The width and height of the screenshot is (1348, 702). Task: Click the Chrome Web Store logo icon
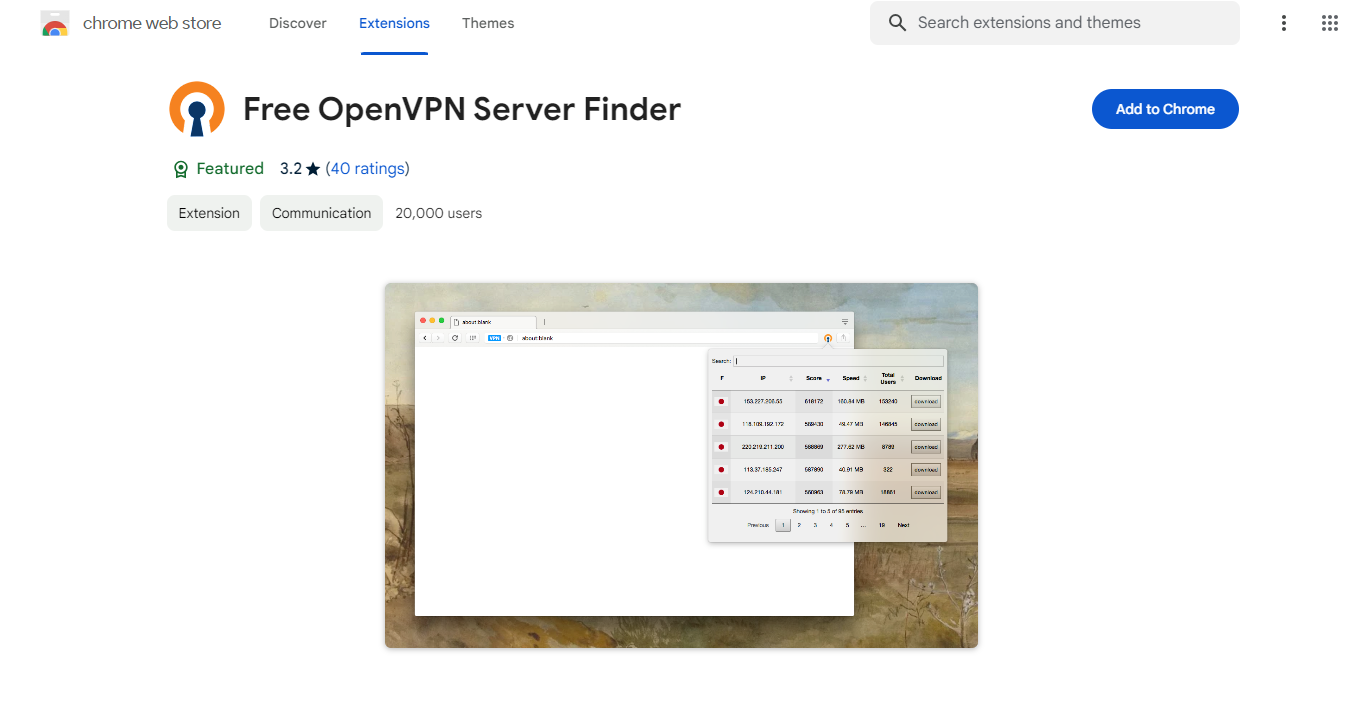(x=55, y=24)
